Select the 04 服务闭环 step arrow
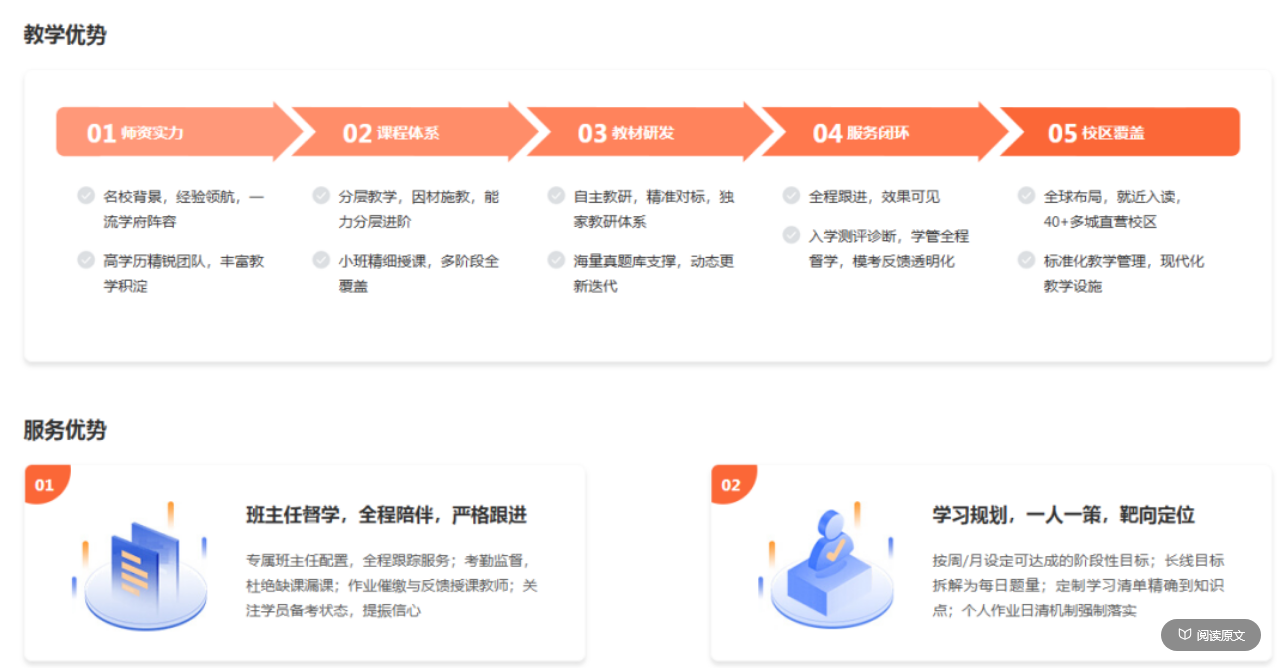Screen dimensions: 1281x668 coord(883,132)
